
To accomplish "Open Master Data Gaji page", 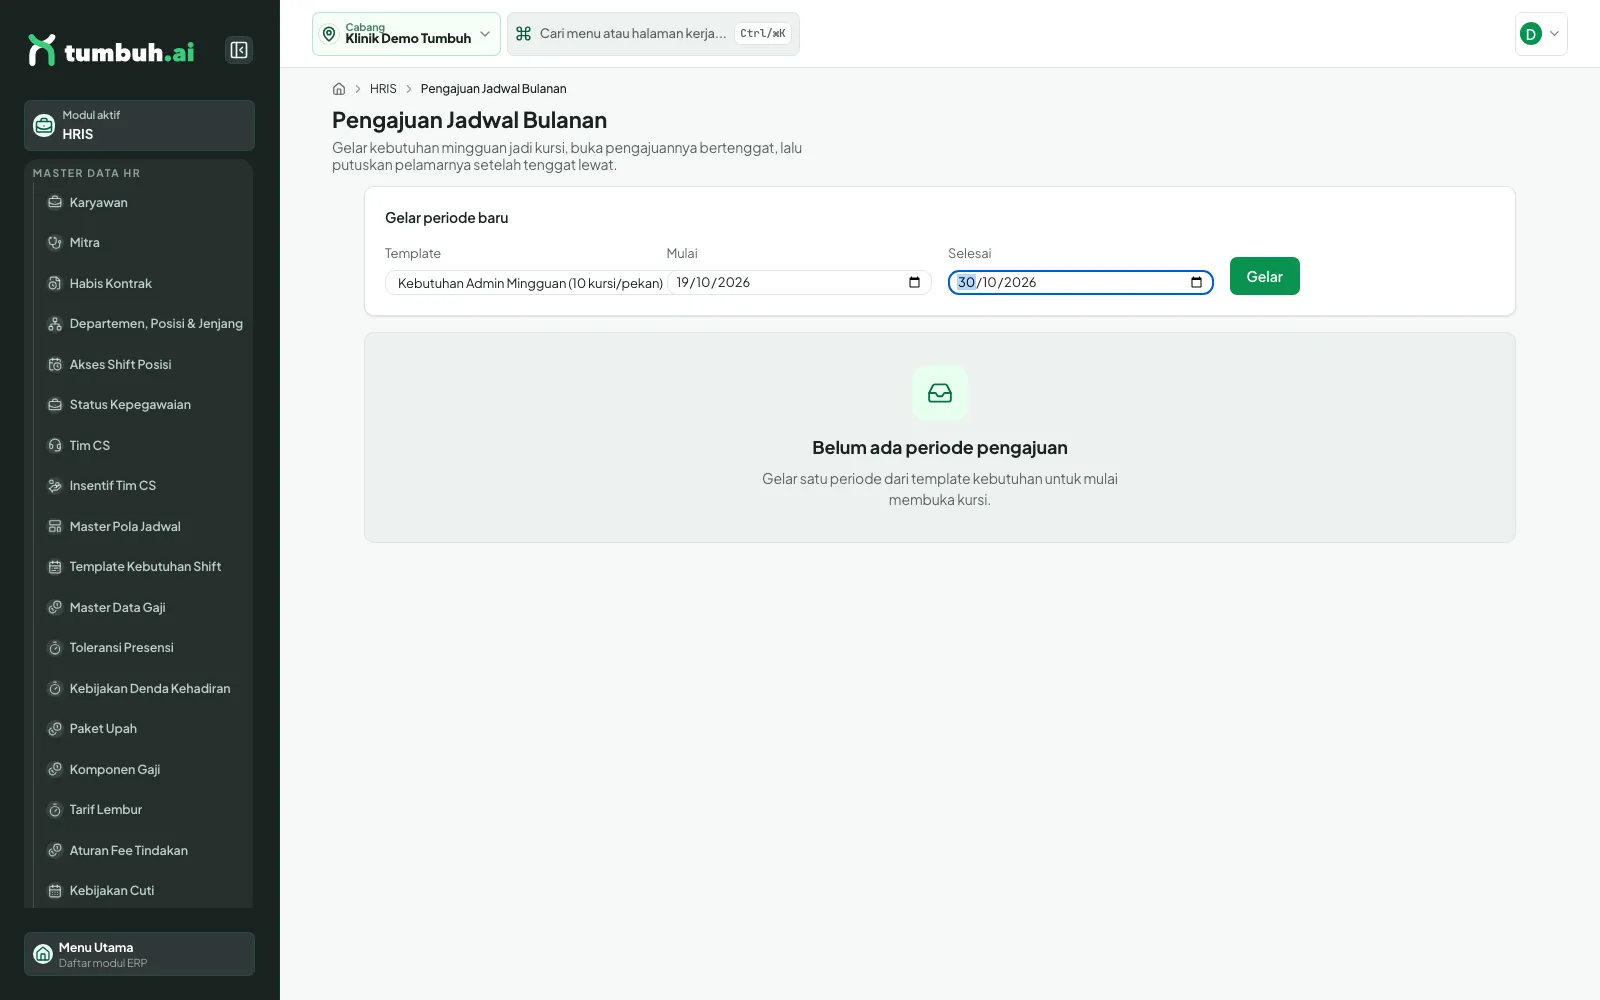I will coord(144,607).
